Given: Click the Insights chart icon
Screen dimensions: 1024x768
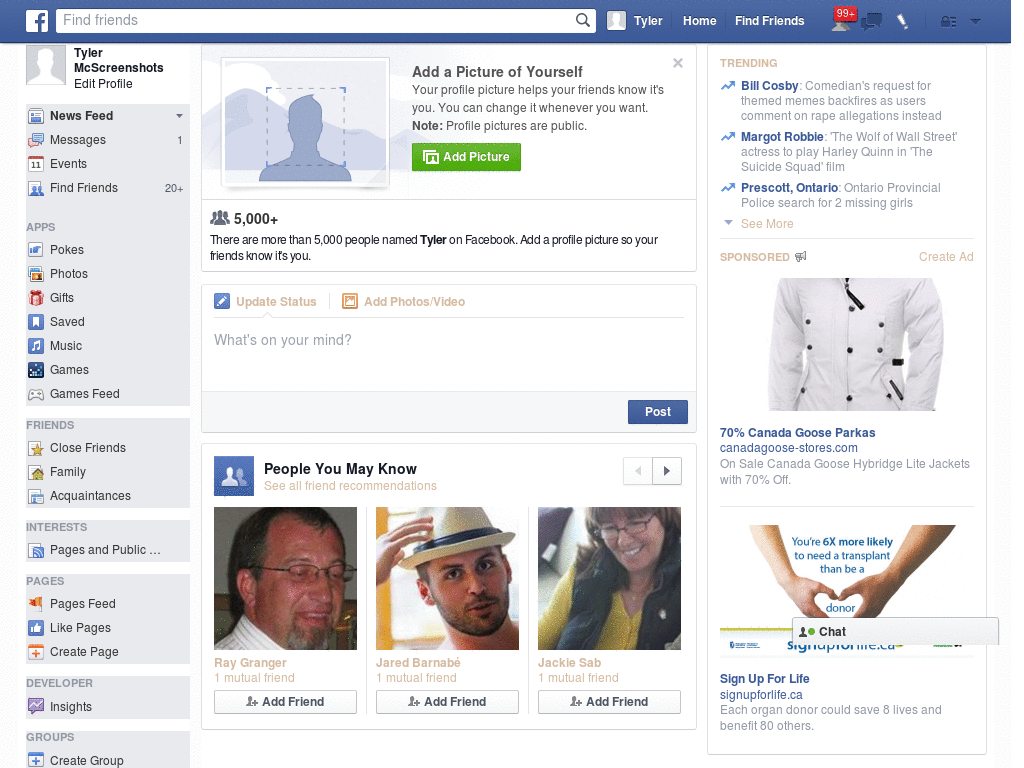Looking at the screenshot, I should click(36, 707).
